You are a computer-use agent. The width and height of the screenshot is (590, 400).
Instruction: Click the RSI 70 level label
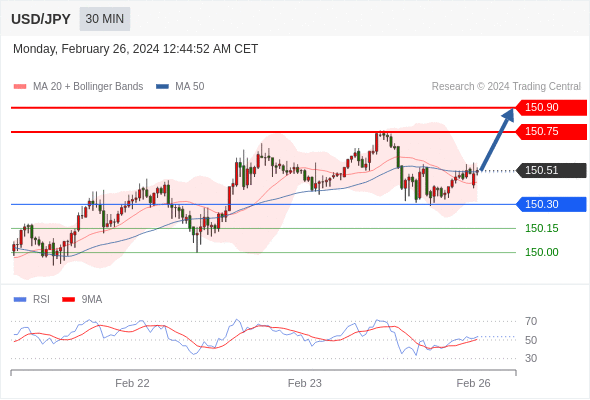click(531, 321)
